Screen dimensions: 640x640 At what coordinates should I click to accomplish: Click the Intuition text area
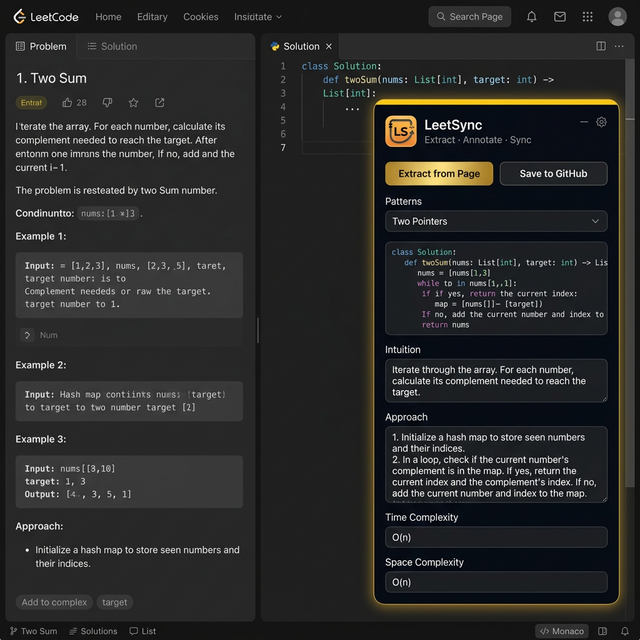(496, 381)
